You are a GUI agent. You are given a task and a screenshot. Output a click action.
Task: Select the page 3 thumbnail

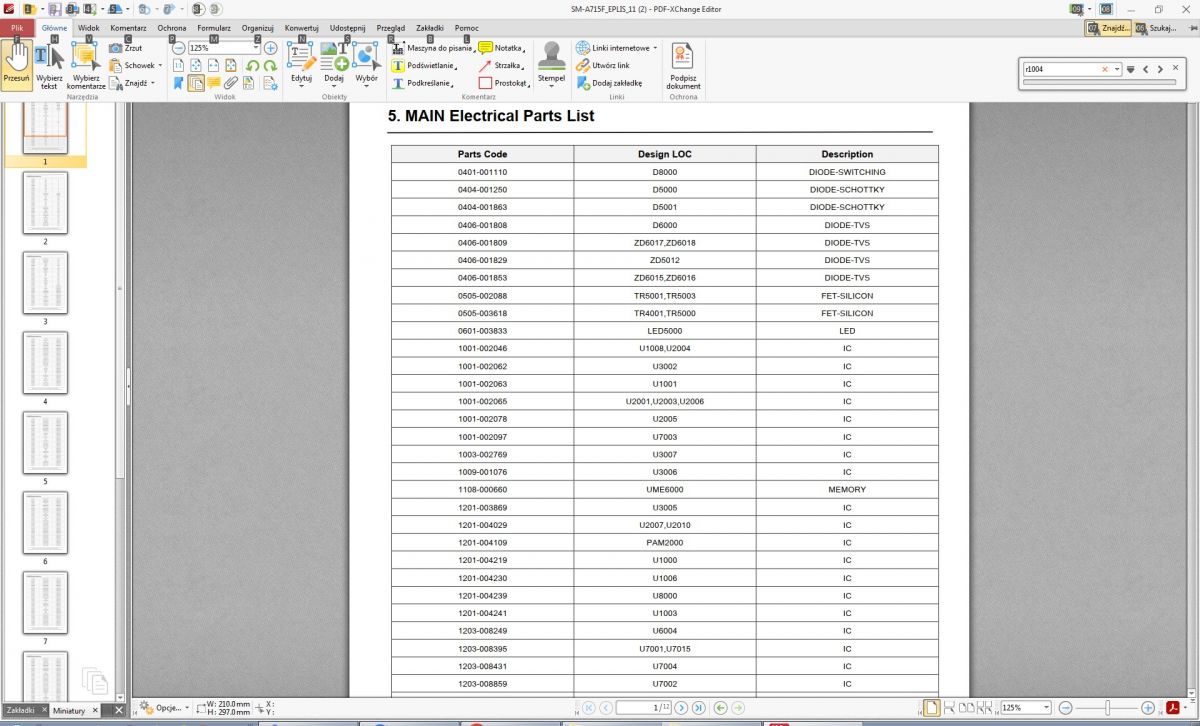[45, 282]
